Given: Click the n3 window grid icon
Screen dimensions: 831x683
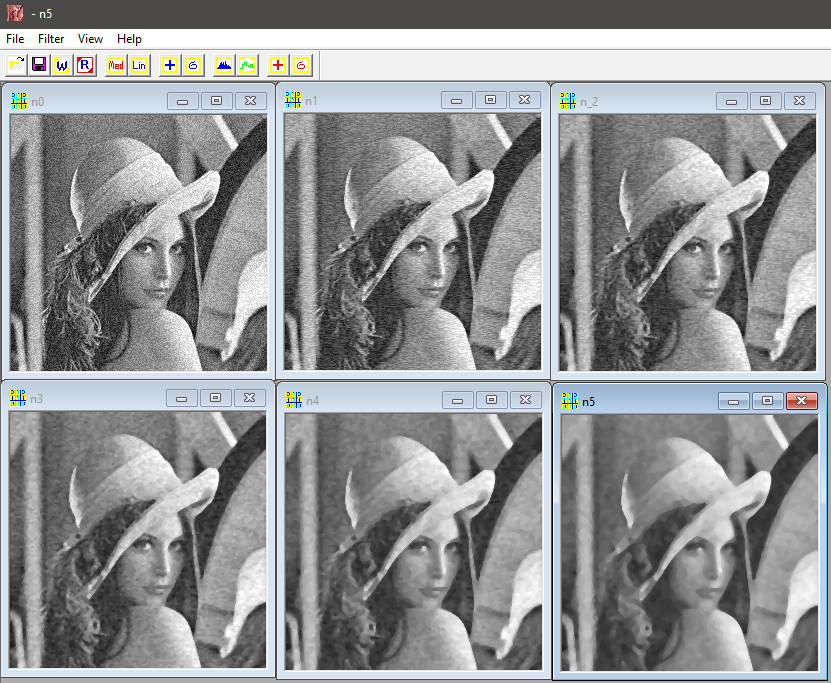Looking at the screenshot, I should [17, 398].
